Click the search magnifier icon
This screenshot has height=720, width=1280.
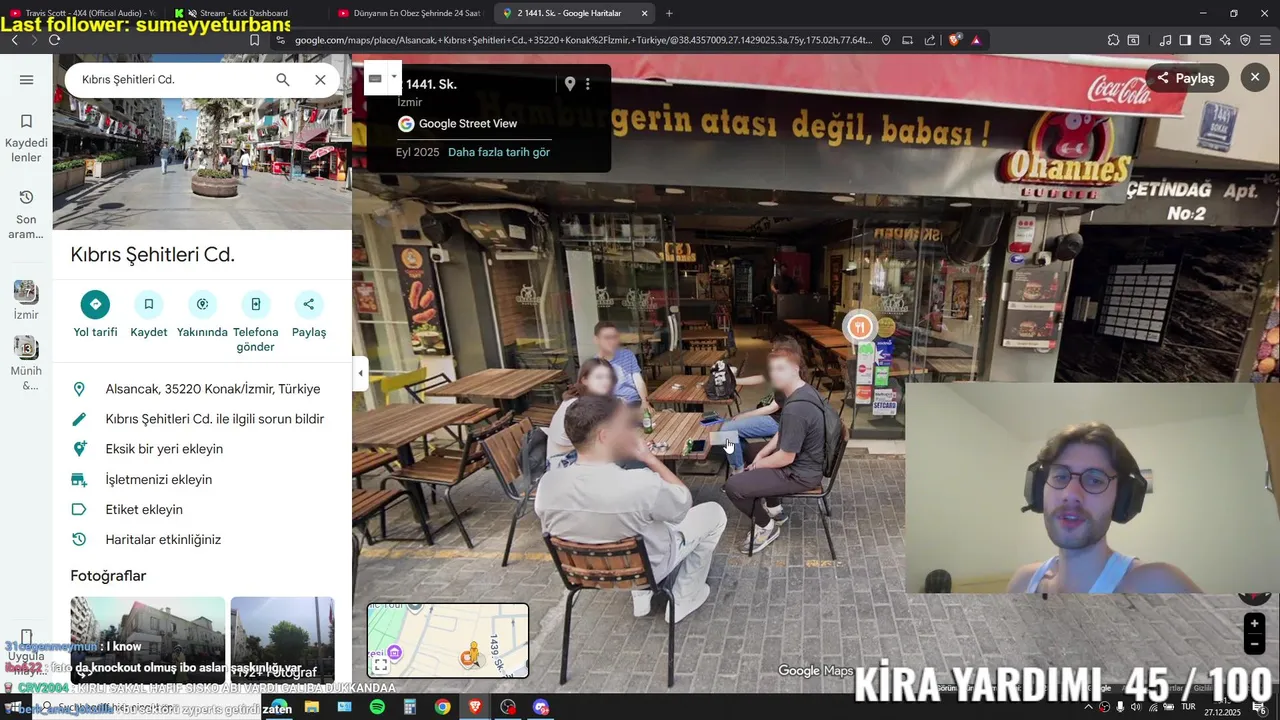pyautogui.click(x=283, y=79)
